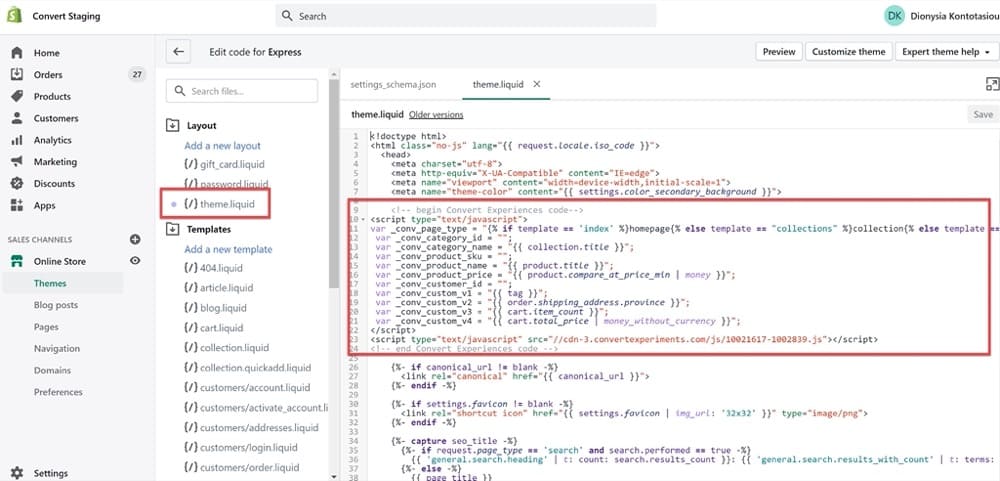Click the Marketing megaphone icon
Screen dimensions: 1000x481
(17, 161)
